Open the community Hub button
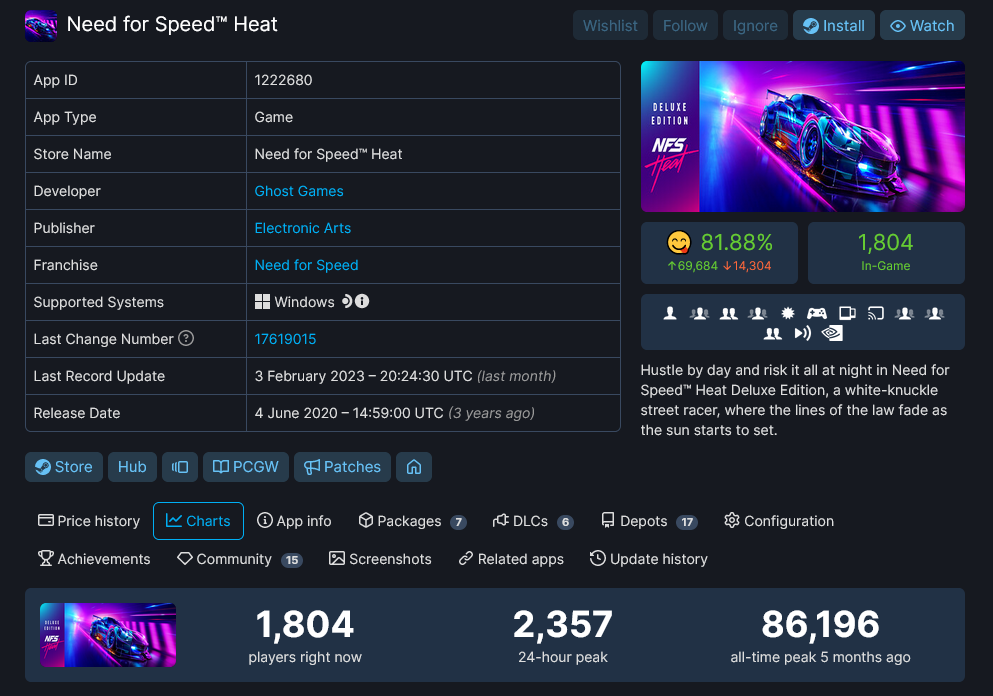 132,467
